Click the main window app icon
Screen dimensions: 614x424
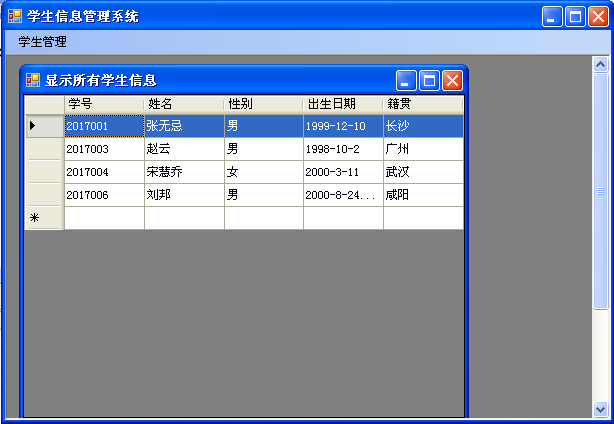coord(15,16)
